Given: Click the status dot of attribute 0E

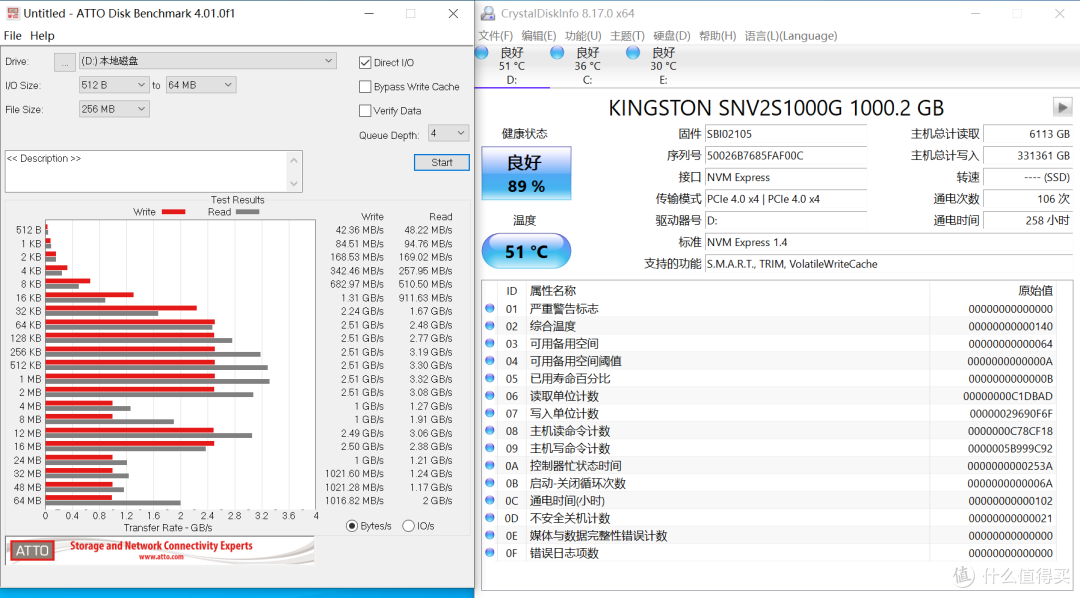Looking at the screenshot, I should [490, 535].
